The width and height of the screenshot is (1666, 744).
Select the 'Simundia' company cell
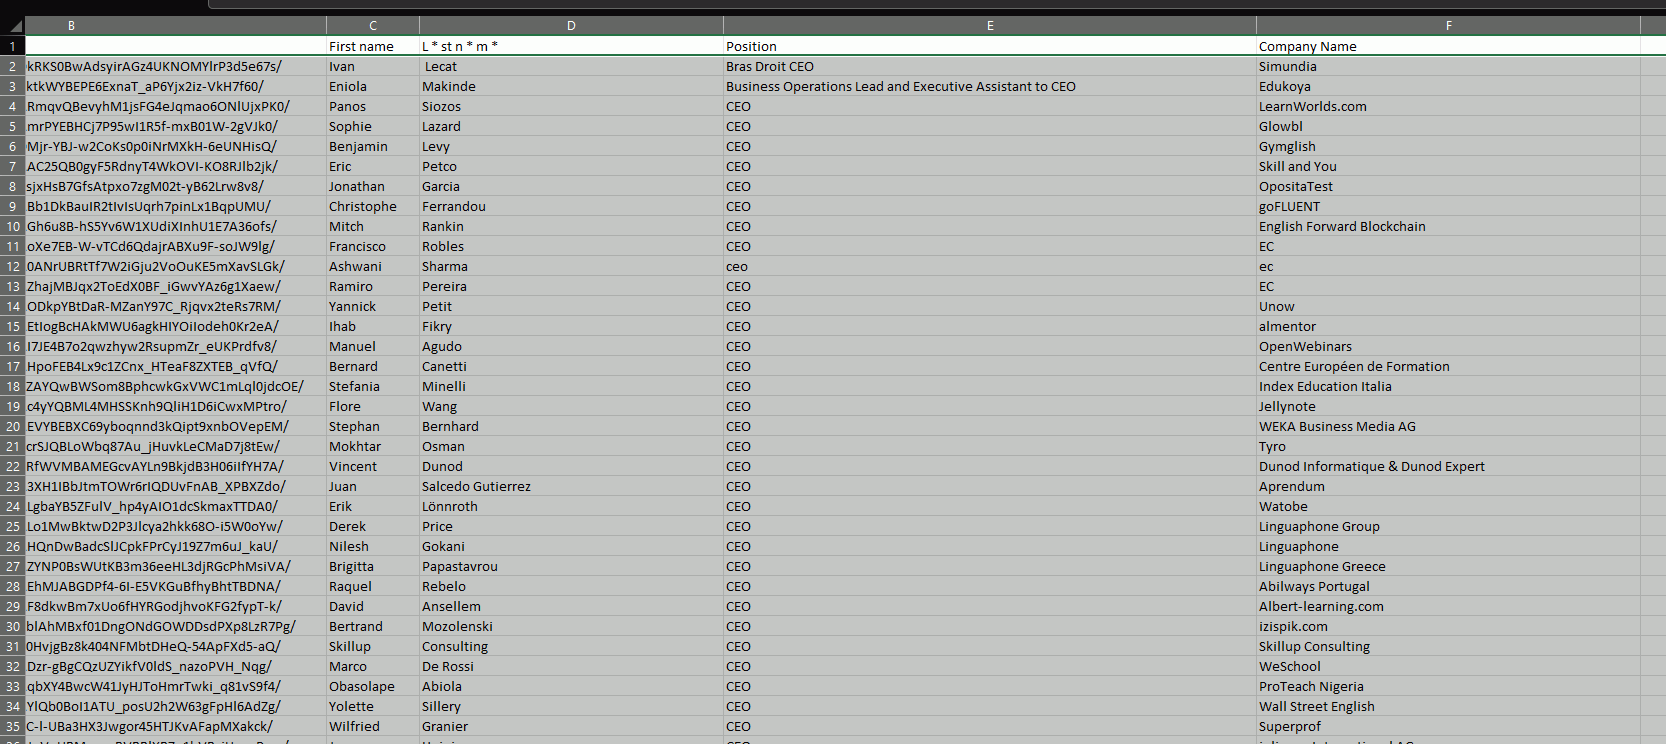1448,66
